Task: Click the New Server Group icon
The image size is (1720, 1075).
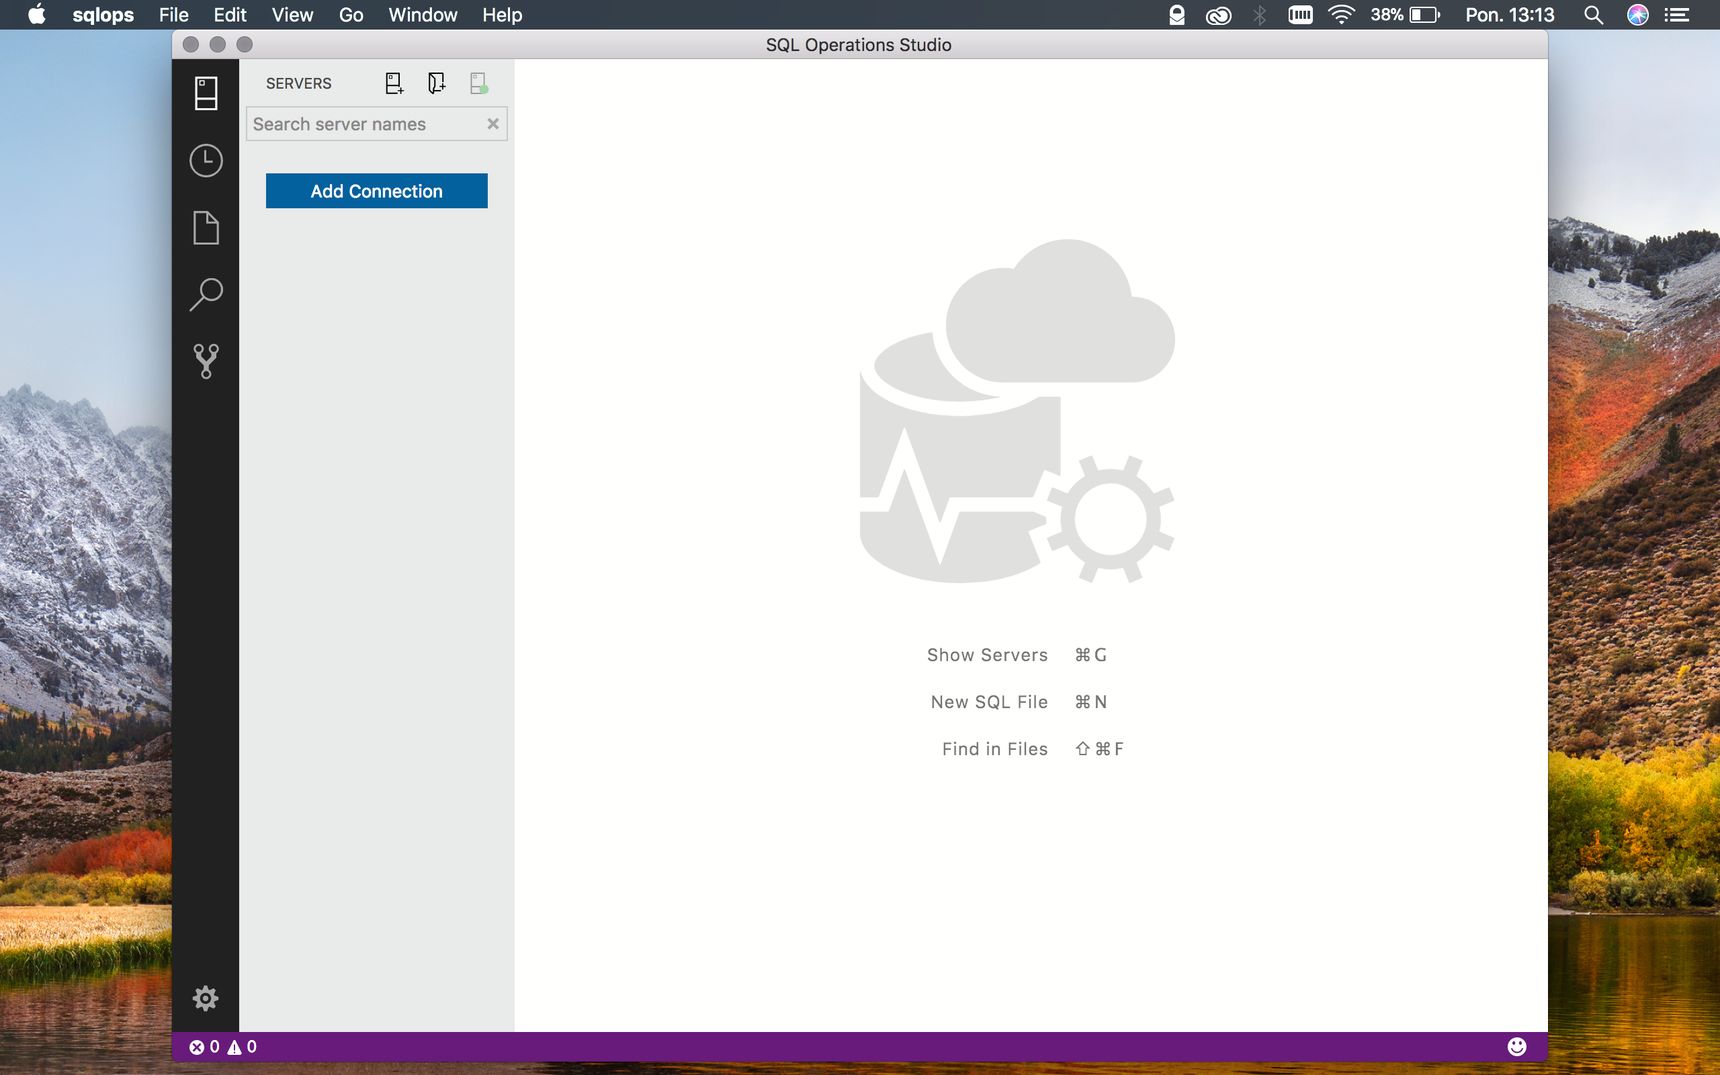Action: (436, 83)
